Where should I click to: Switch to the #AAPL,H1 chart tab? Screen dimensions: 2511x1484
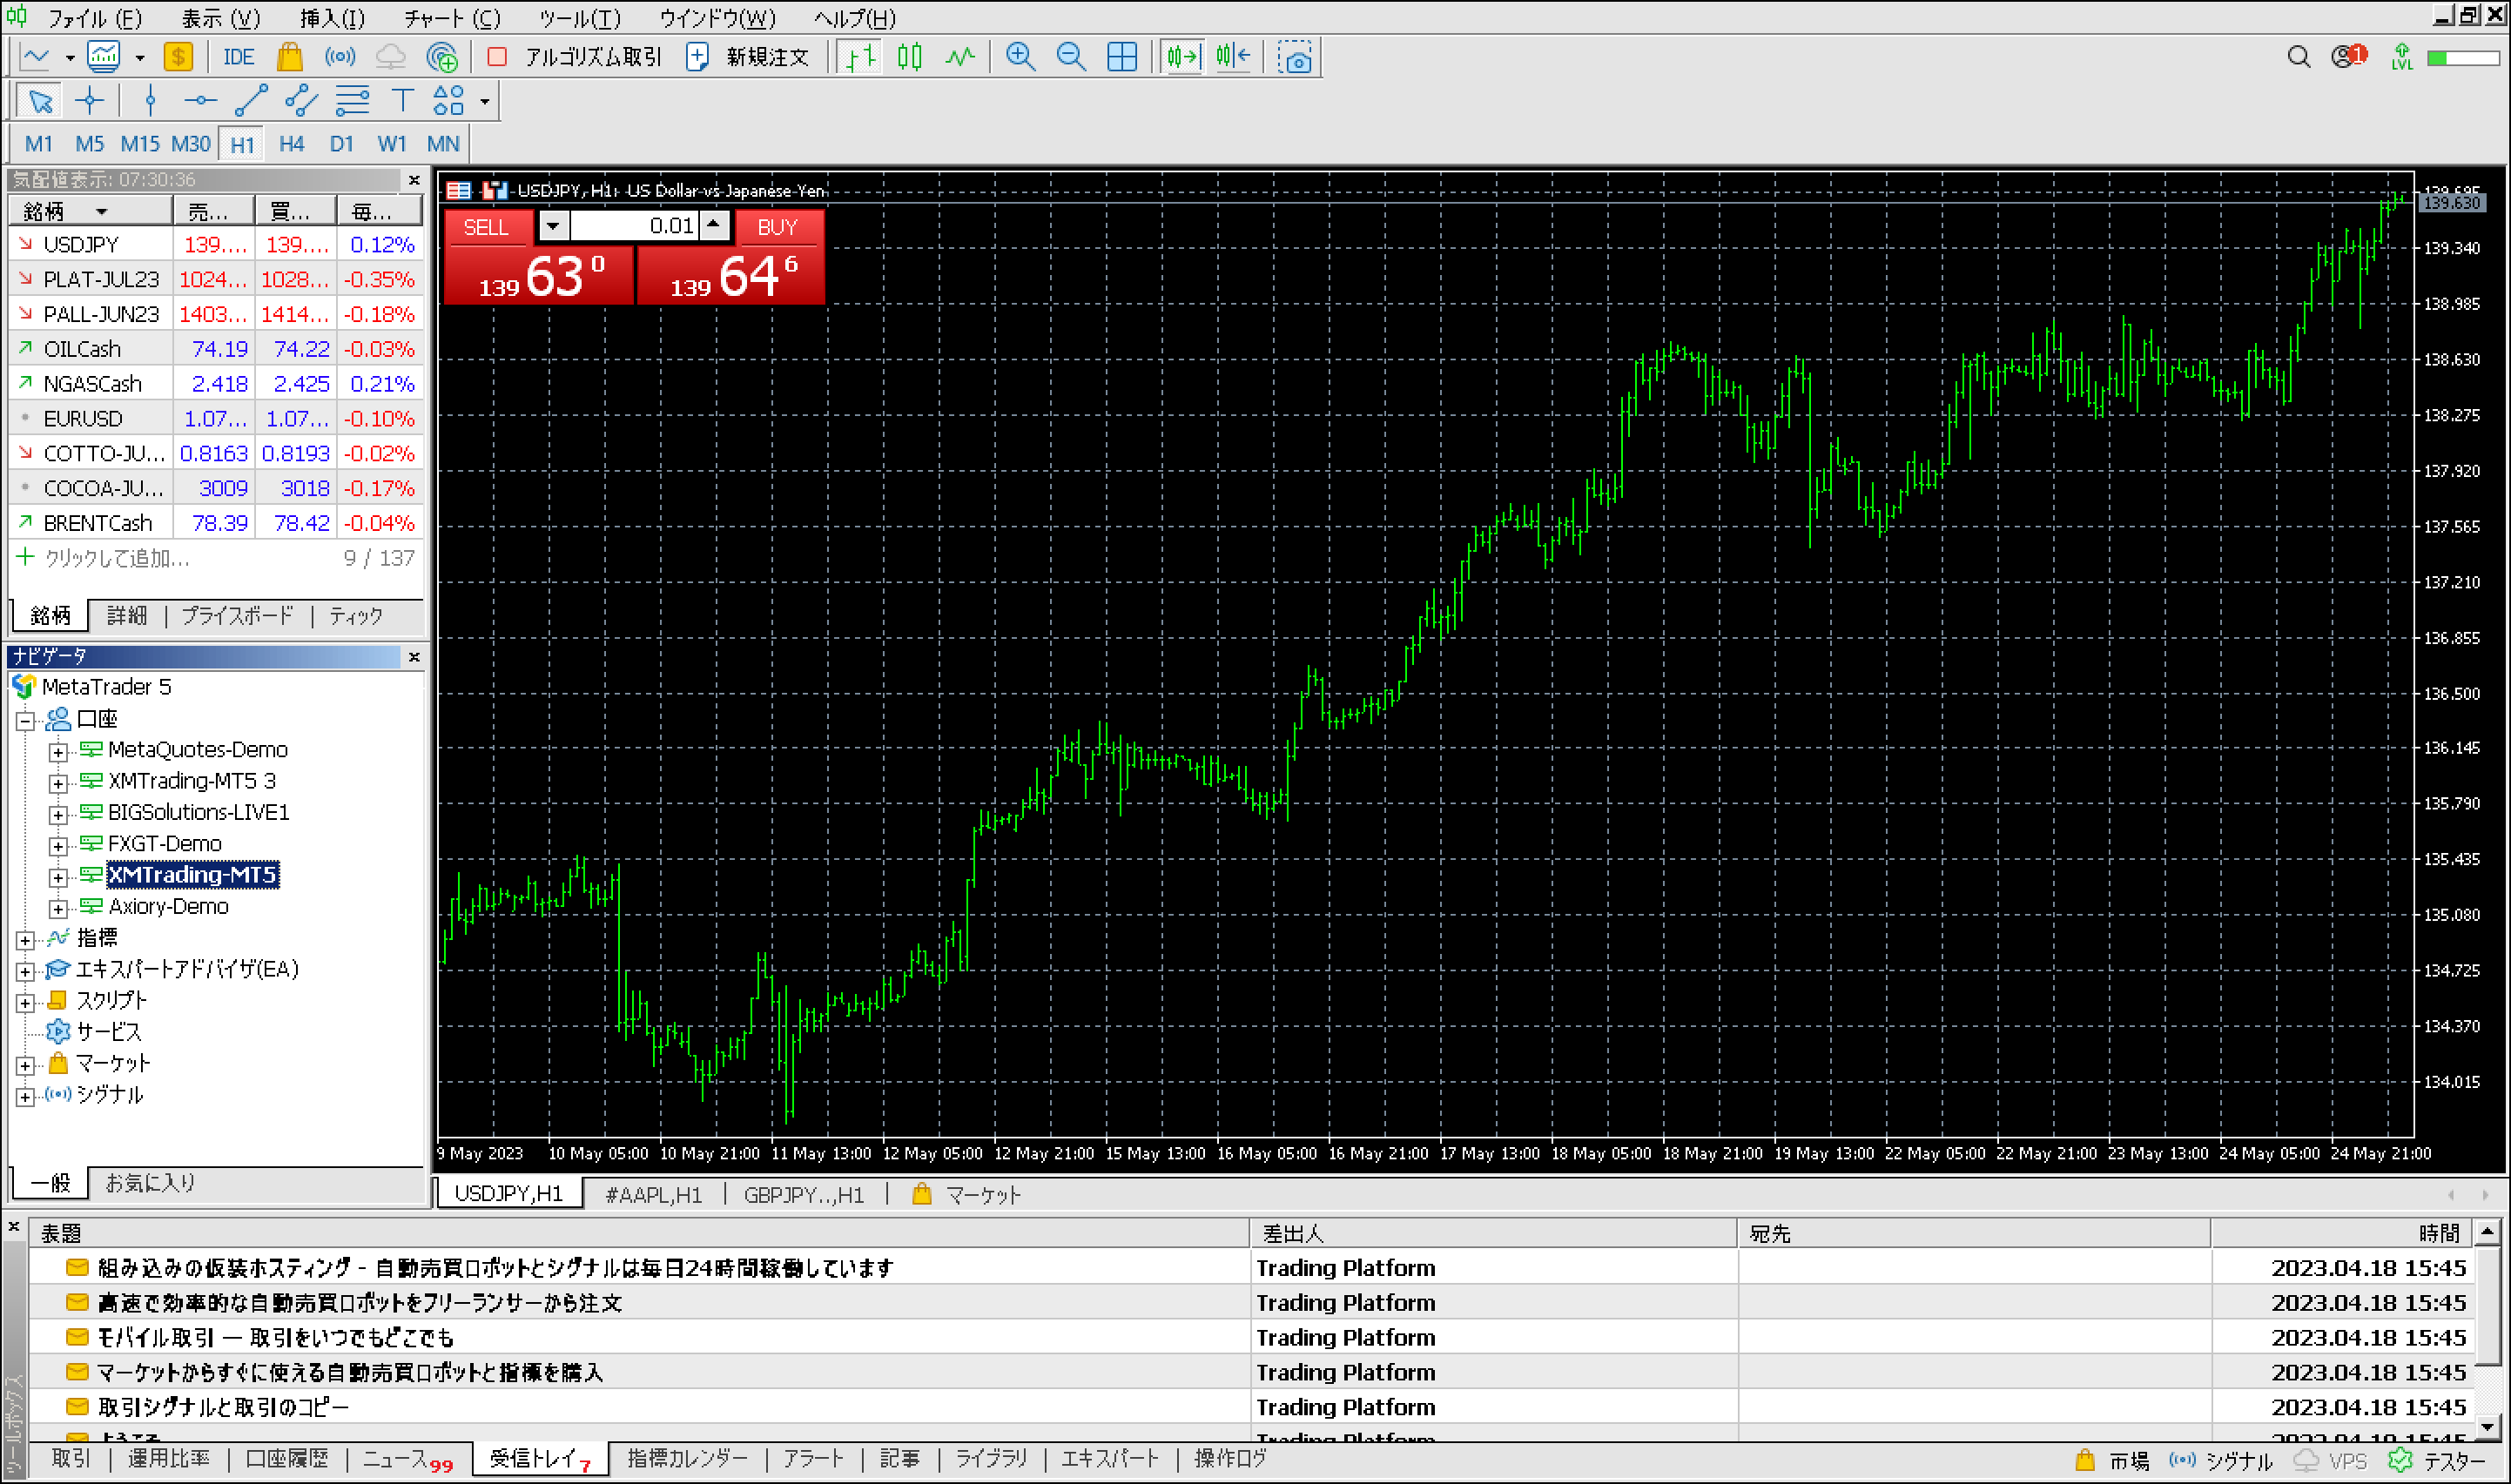click(653, 1195)
